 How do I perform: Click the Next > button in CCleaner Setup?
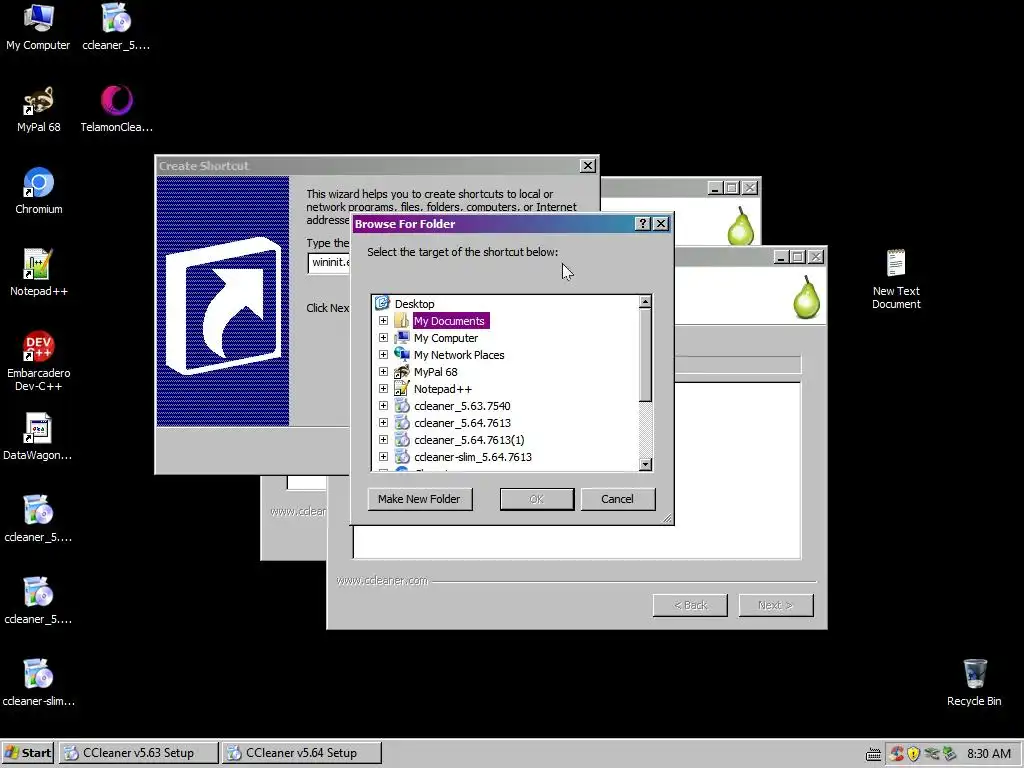pos(776,605)
